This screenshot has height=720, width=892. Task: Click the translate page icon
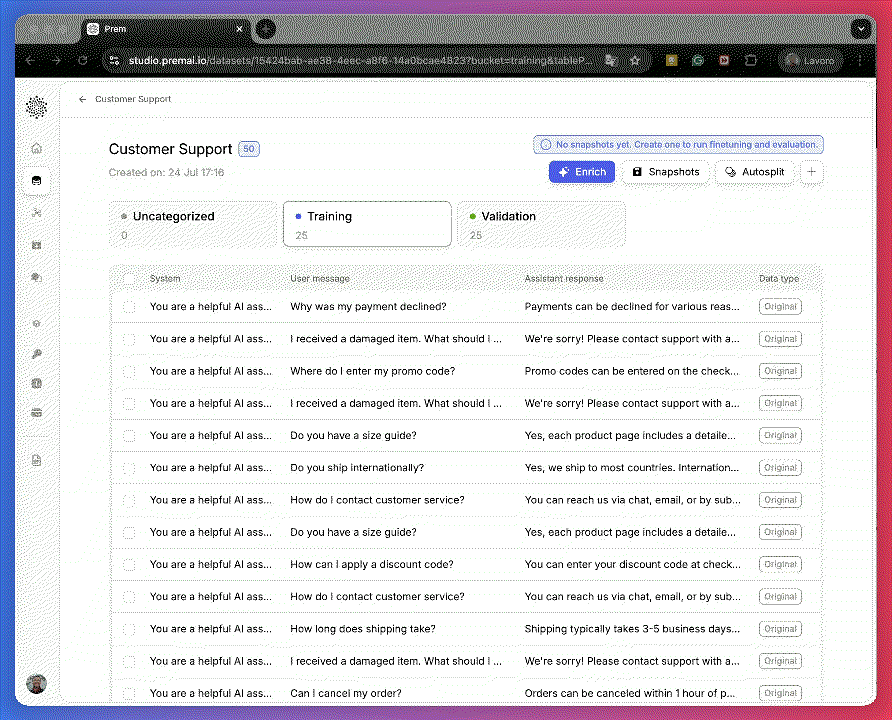[611, 60]
